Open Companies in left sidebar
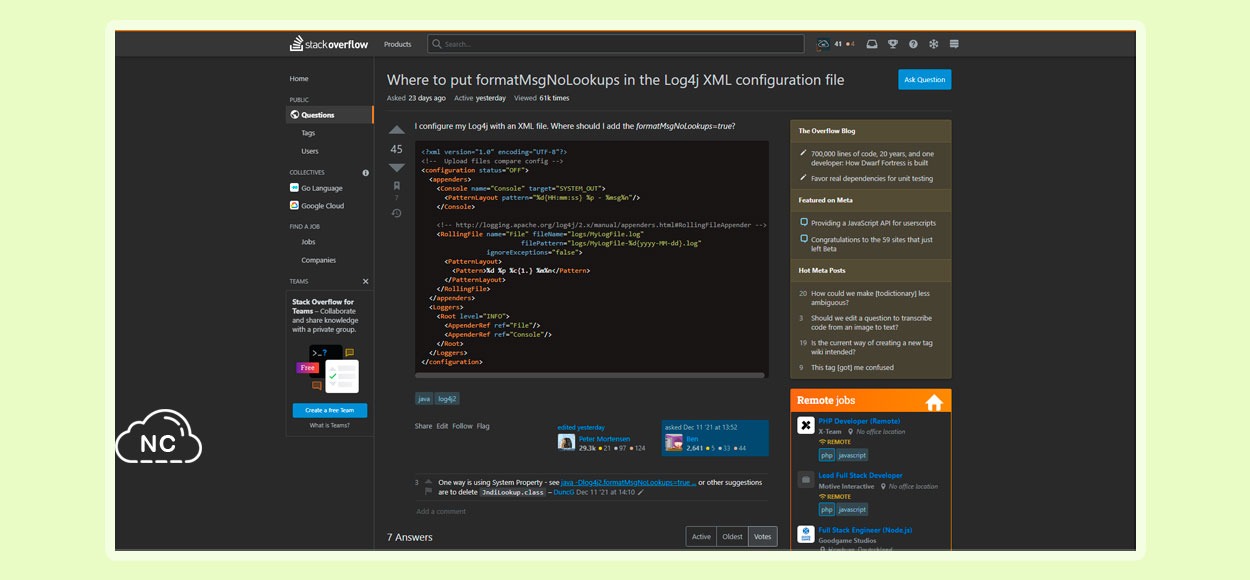 [319, 260]
